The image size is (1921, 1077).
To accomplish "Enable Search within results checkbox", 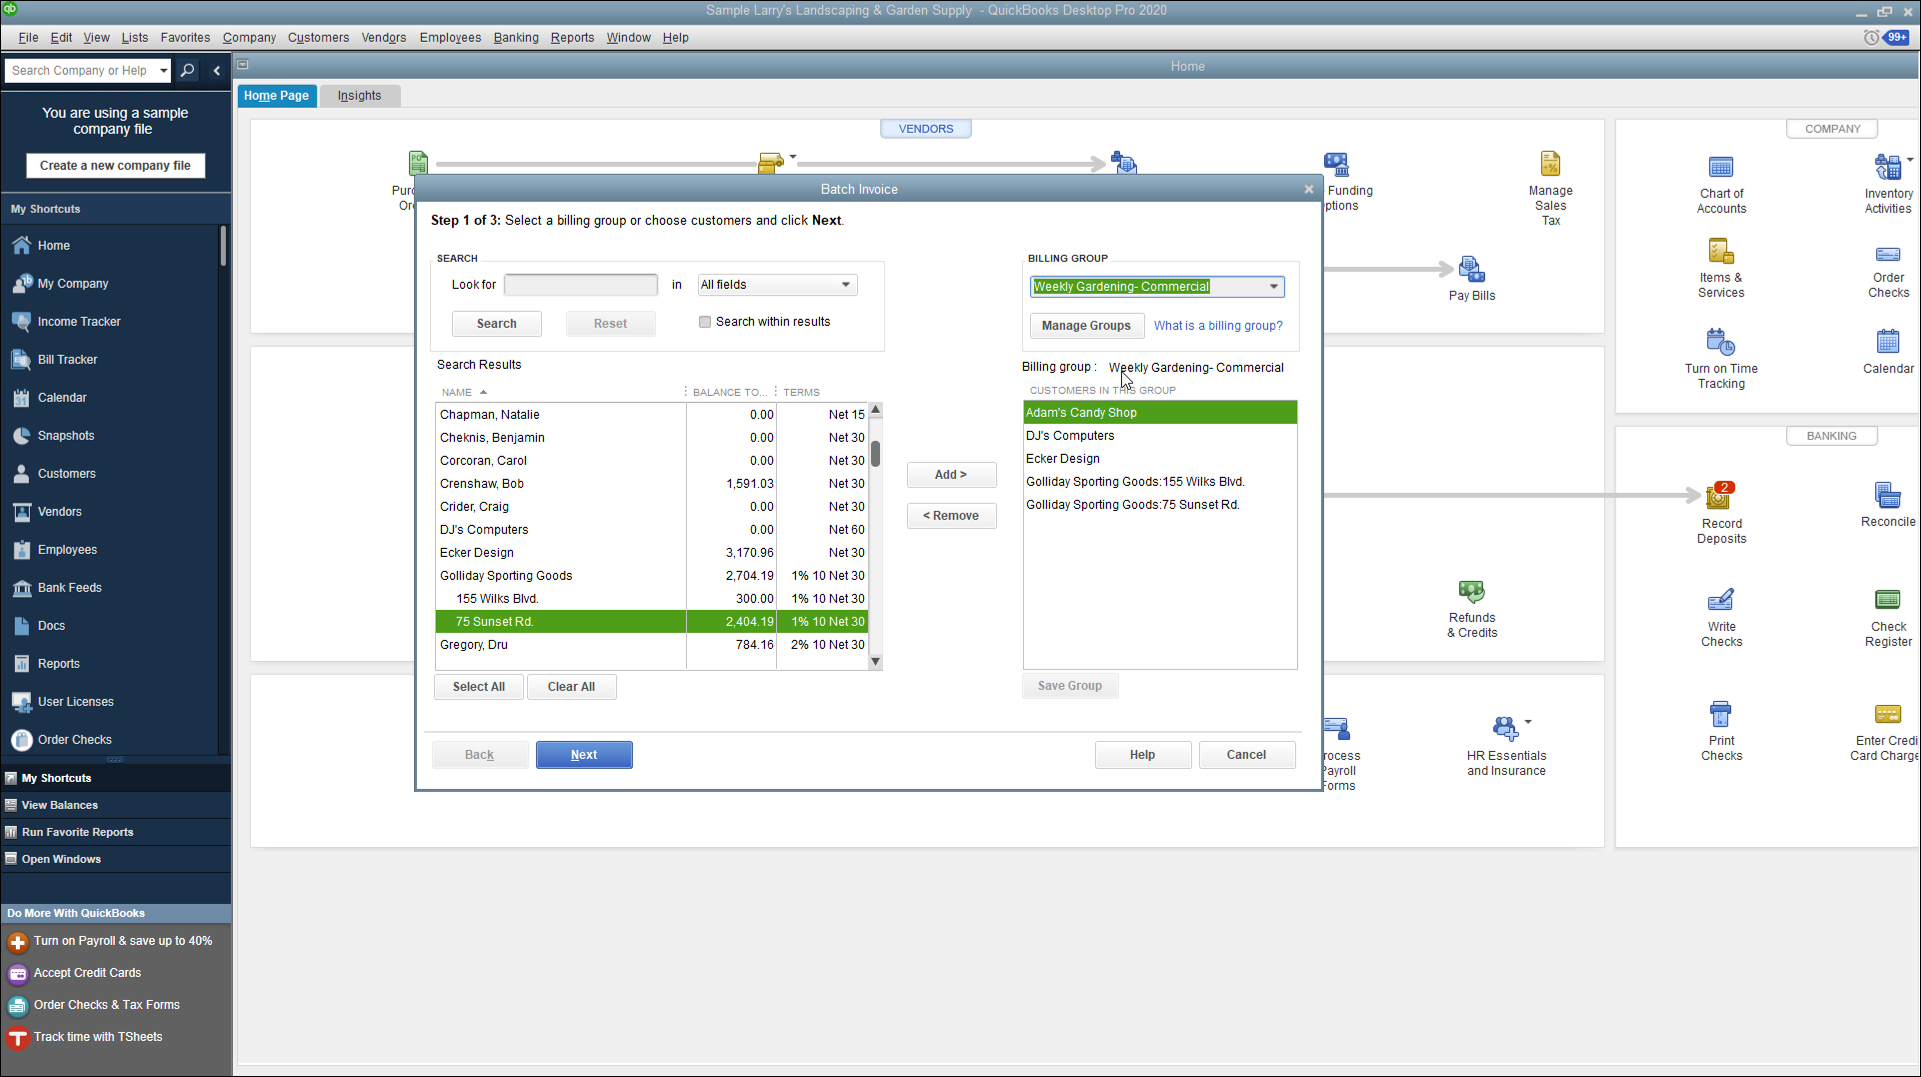I will [x=705, y=322].
